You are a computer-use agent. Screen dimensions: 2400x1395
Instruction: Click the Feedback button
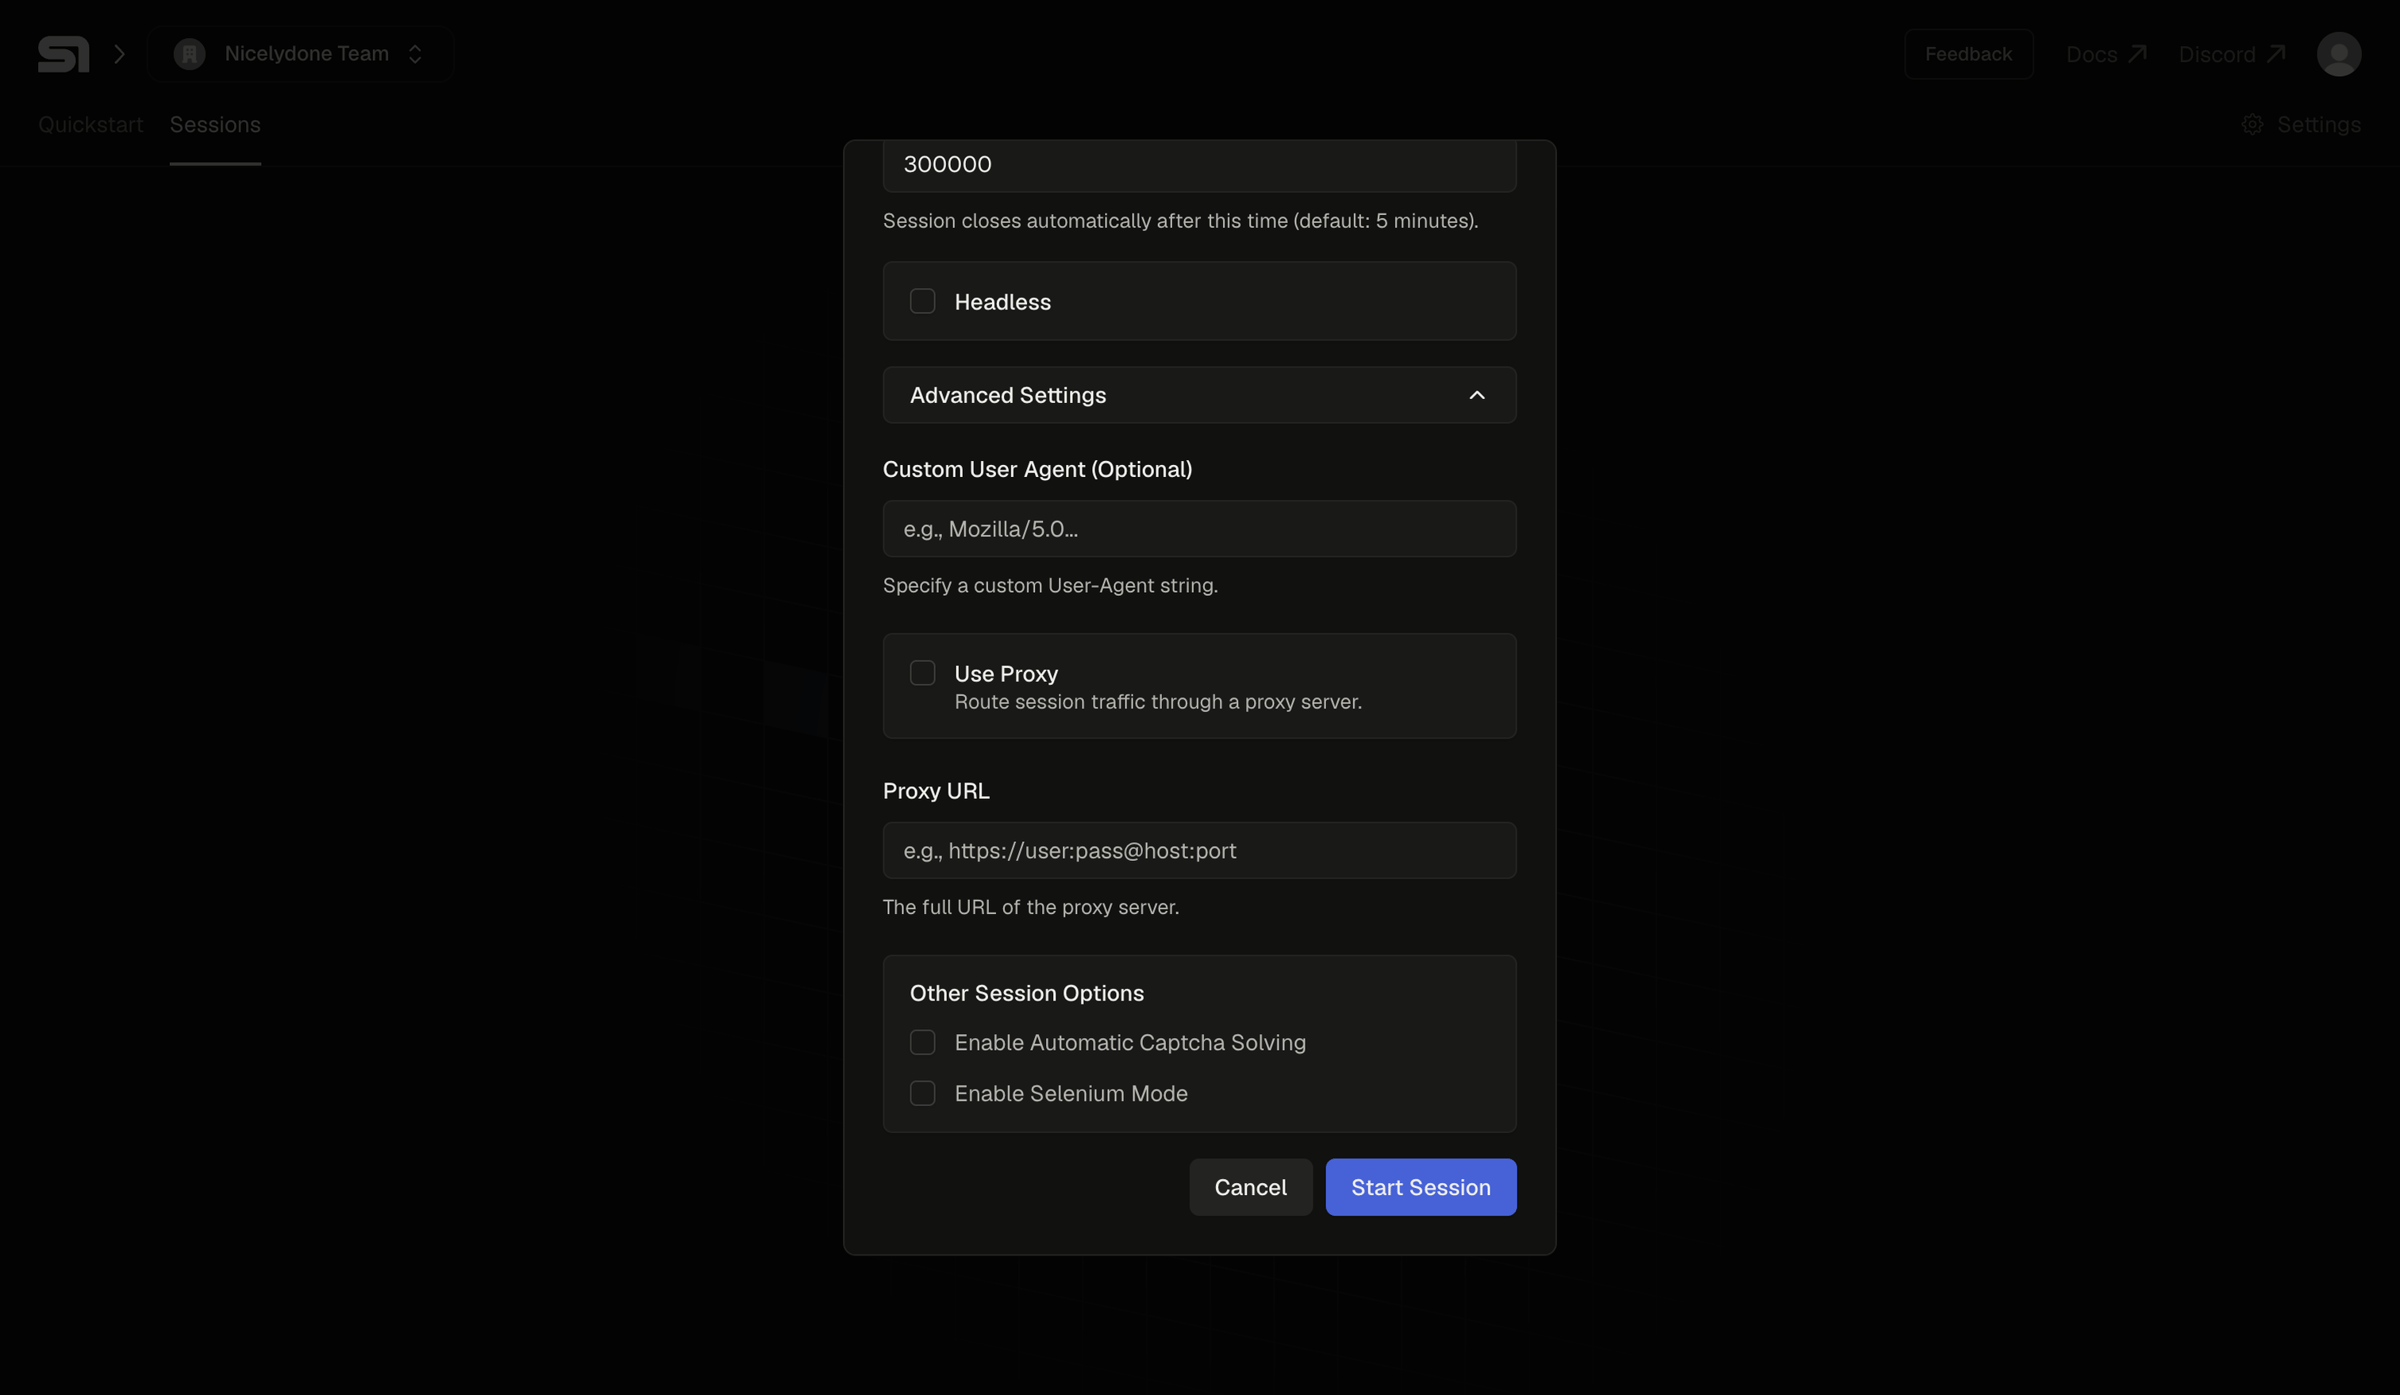(1968, 54)
